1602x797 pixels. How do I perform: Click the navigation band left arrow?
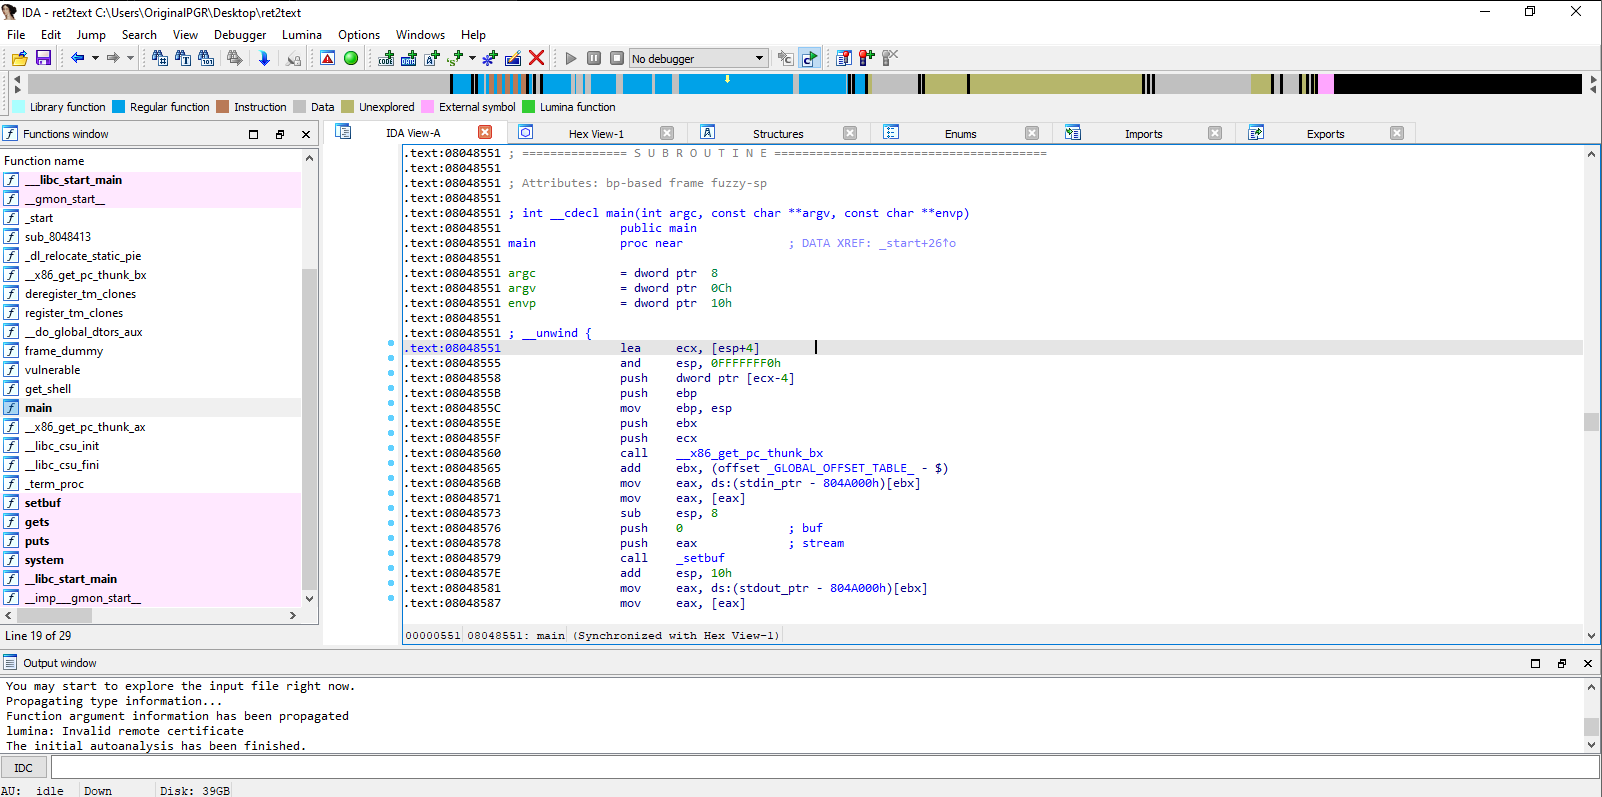point(16,78)
